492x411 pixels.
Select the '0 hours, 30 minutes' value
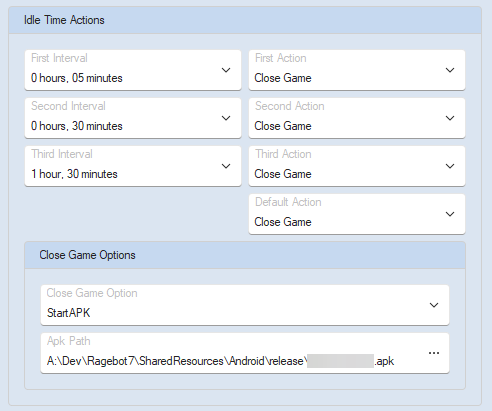pyautogui.click(x=77, y=126)
